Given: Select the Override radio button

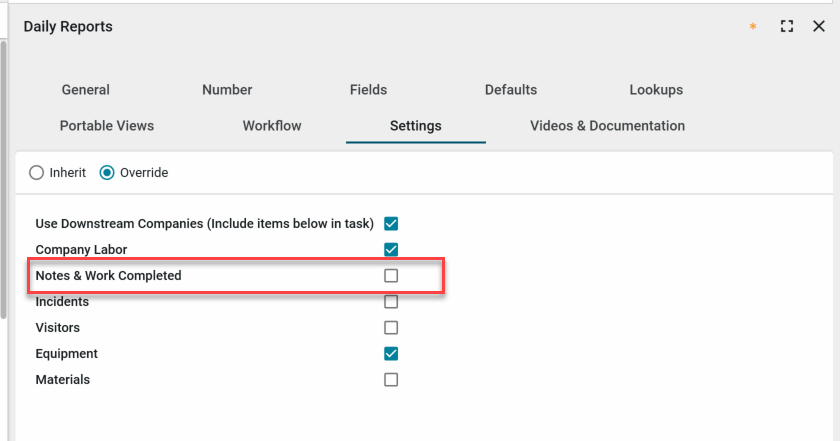Looking at the screenshot, I should coord(107,173).
